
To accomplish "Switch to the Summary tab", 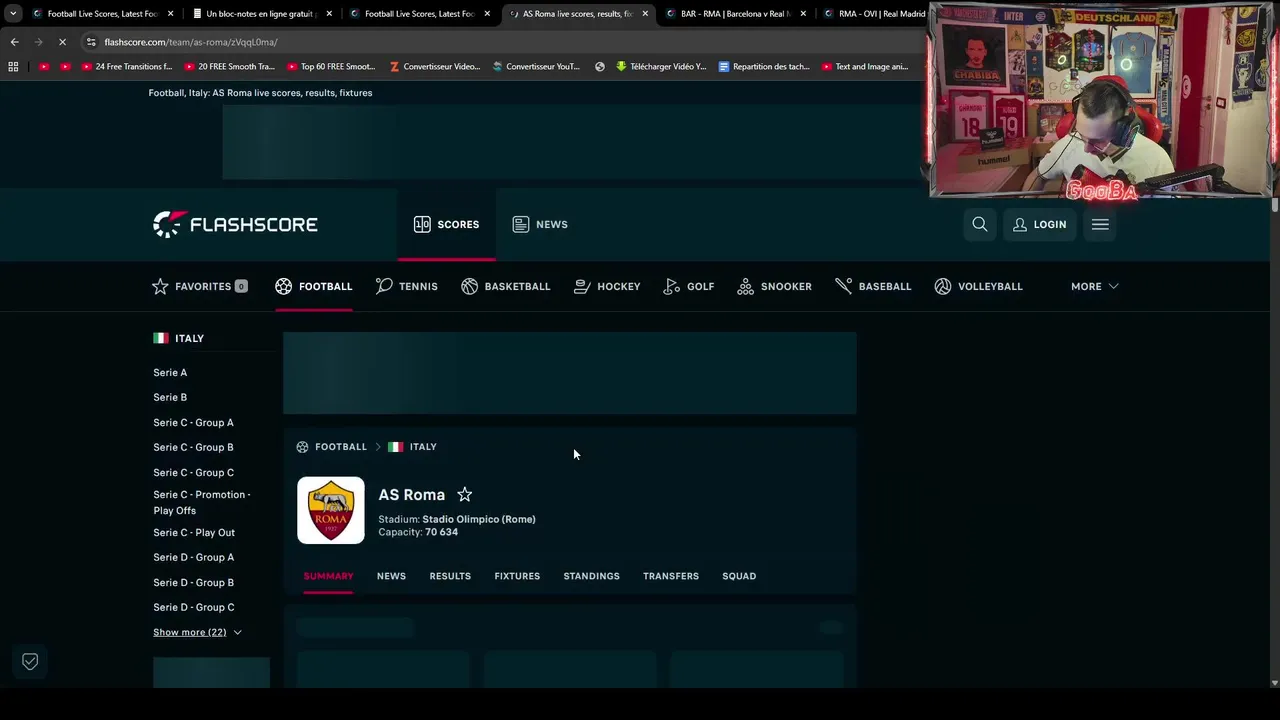I will (328, 576).
